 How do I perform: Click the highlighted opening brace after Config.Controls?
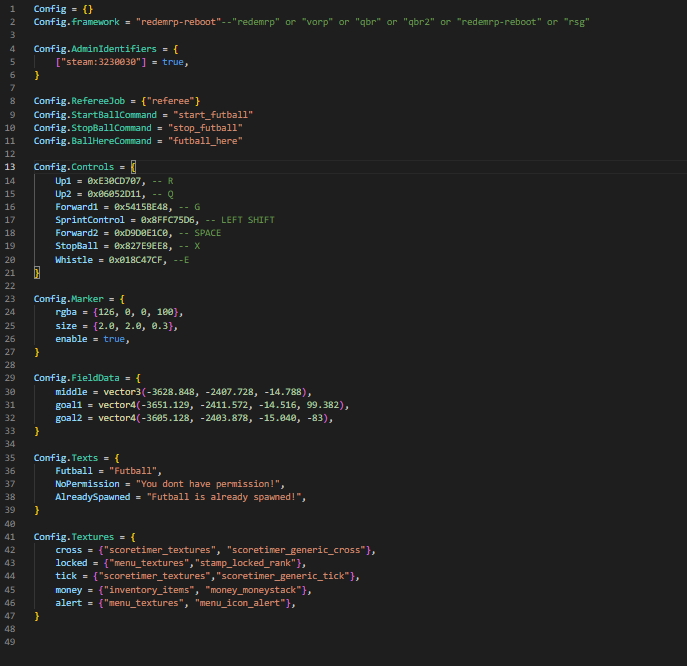(x=132, y=166)
